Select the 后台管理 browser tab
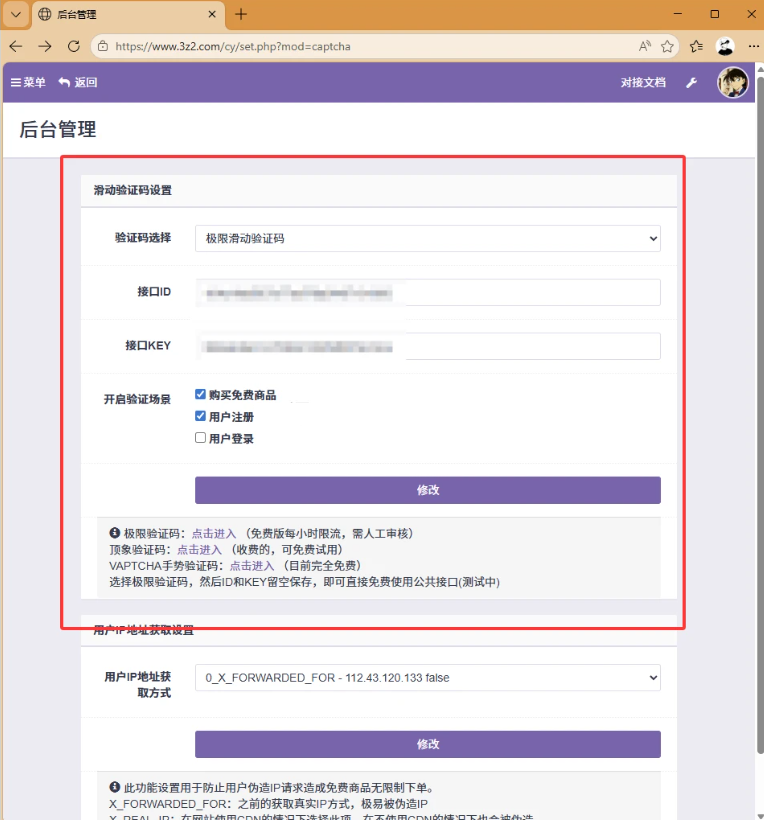Screen dimensions: 764x820 [x=129, y=15]
